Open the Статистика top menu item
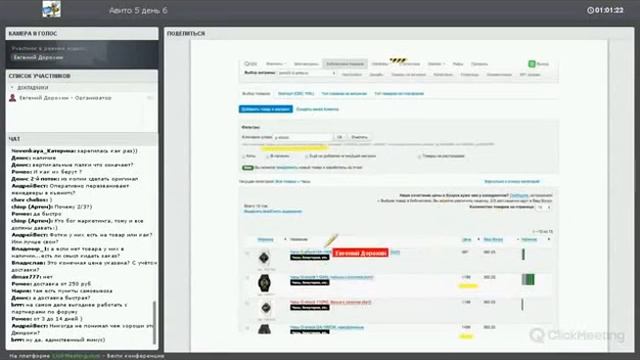Screen dimensions: 640x360 click(409, 64)
